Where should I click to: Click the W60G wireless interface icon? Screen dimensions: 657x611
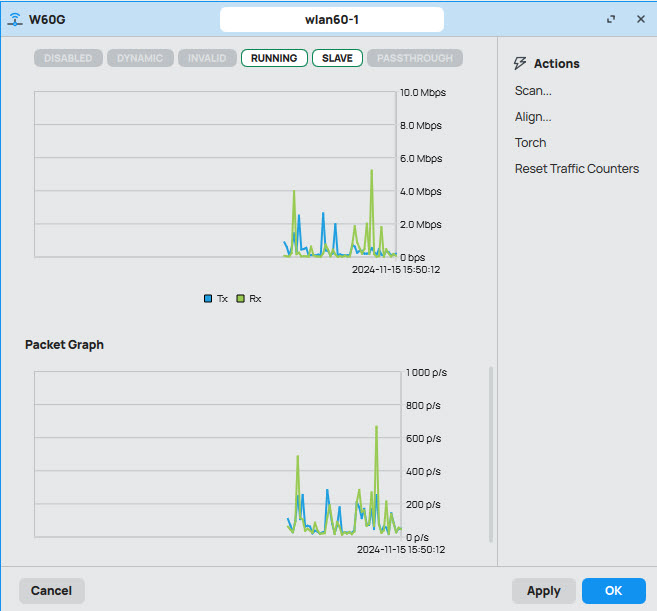[x=15, y=20]
